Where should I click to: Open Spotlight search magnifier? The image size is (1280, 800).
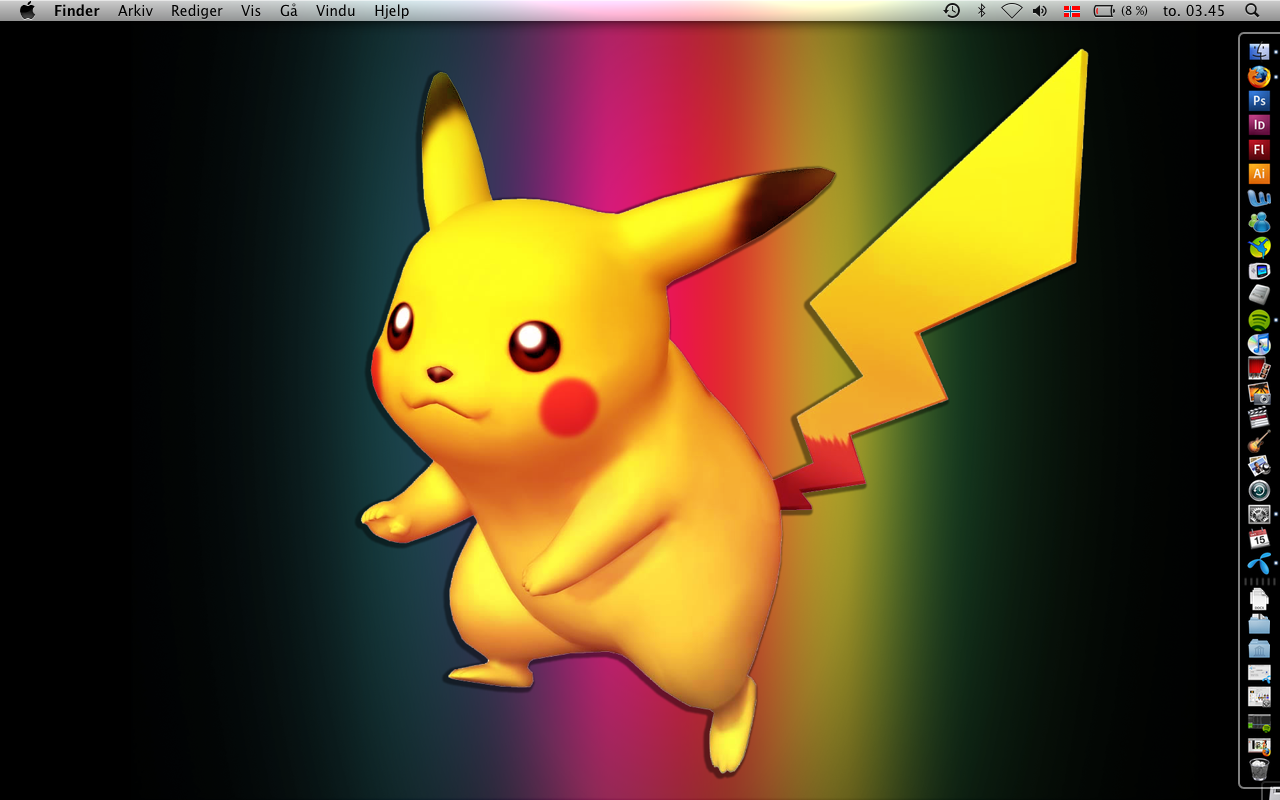pos(1252,11)
